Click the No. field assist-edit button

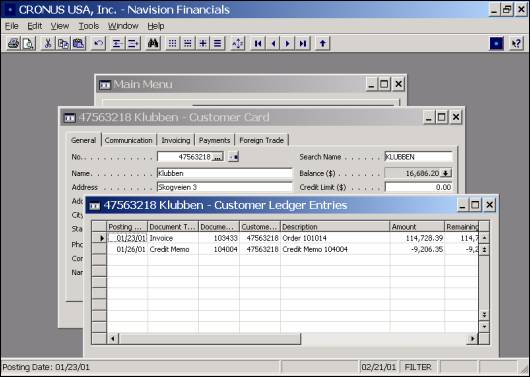(218, 157)
